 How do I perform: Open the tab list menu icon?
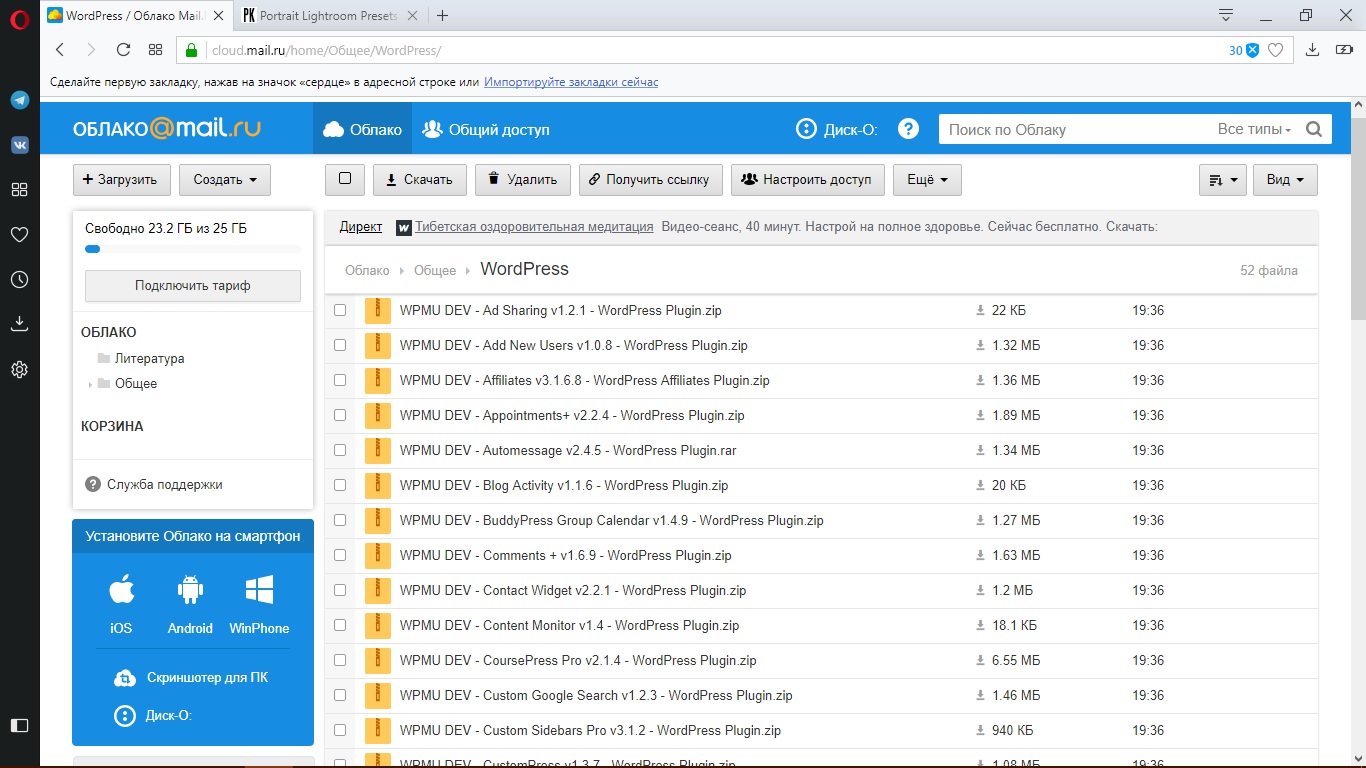point(1226,15)
